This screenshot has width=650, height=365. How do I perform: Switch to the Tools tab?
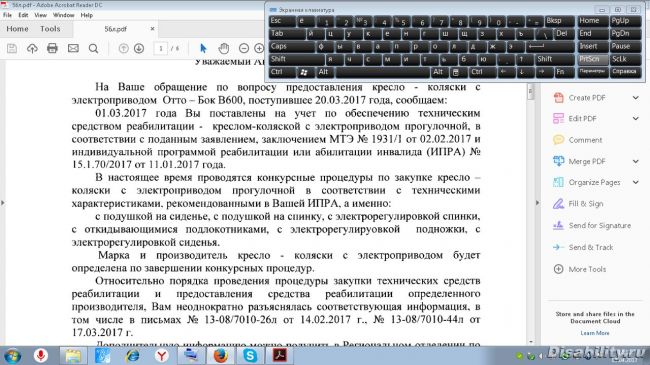click(x=50, y=29)
